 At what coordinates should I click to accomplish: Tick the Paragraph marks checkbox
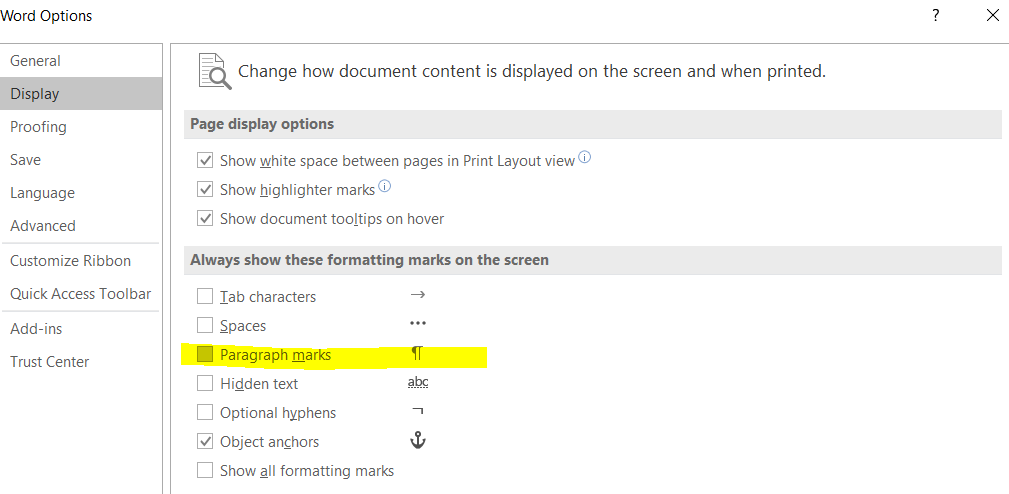(205, 354)
